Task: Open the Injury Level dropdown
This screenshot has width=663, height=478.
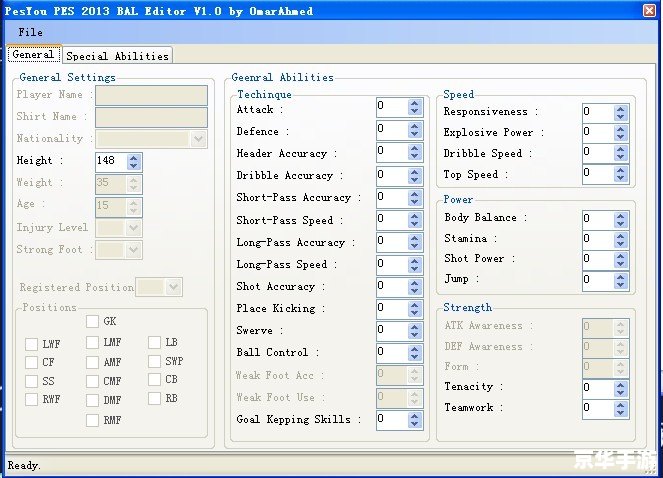Action: click(133, 228)
